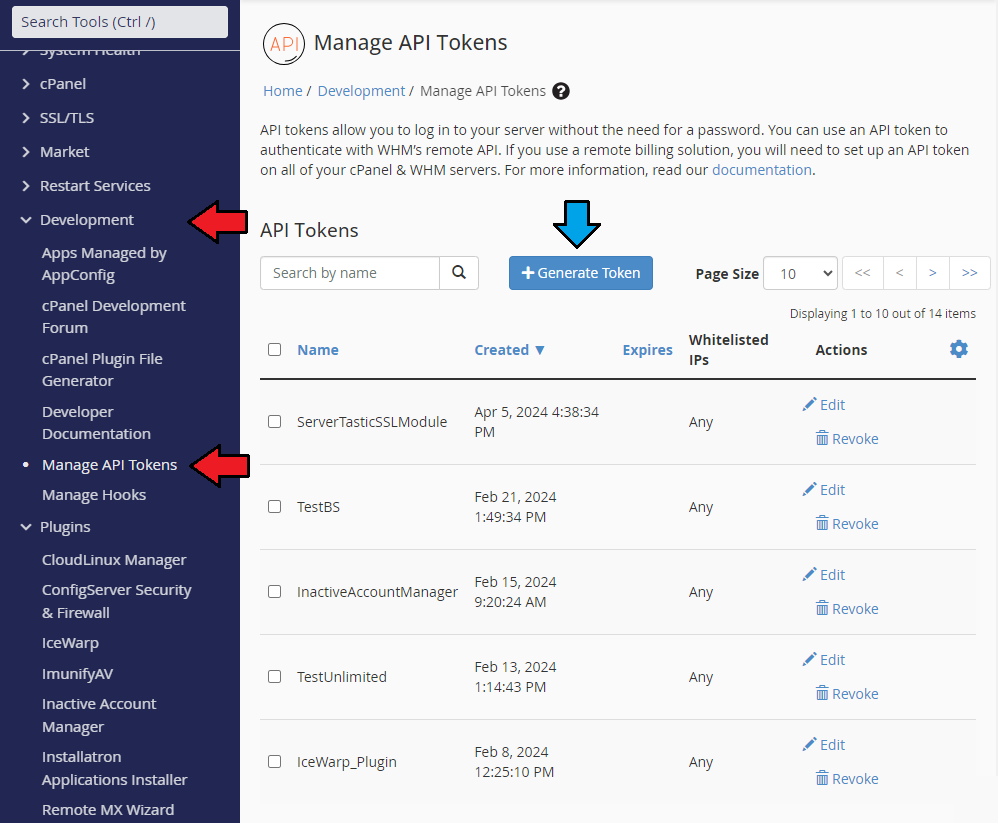Collapse the Development sidebar section
This screenshot has width=998, height=823.
point(78,220)
